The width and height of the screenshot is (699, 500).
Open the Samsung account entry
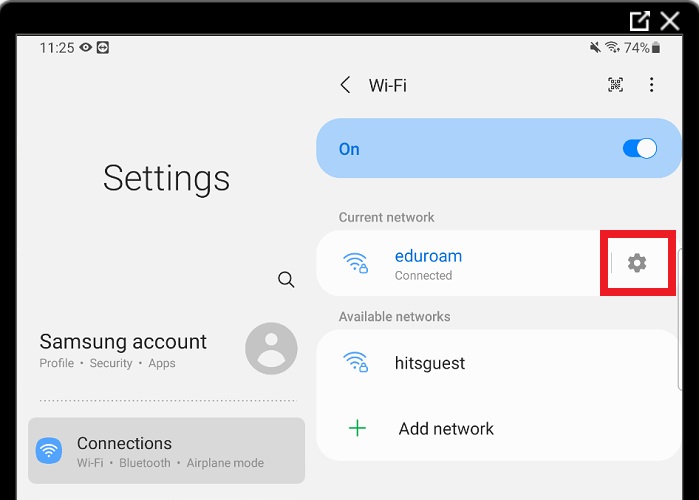coord(123,349)
